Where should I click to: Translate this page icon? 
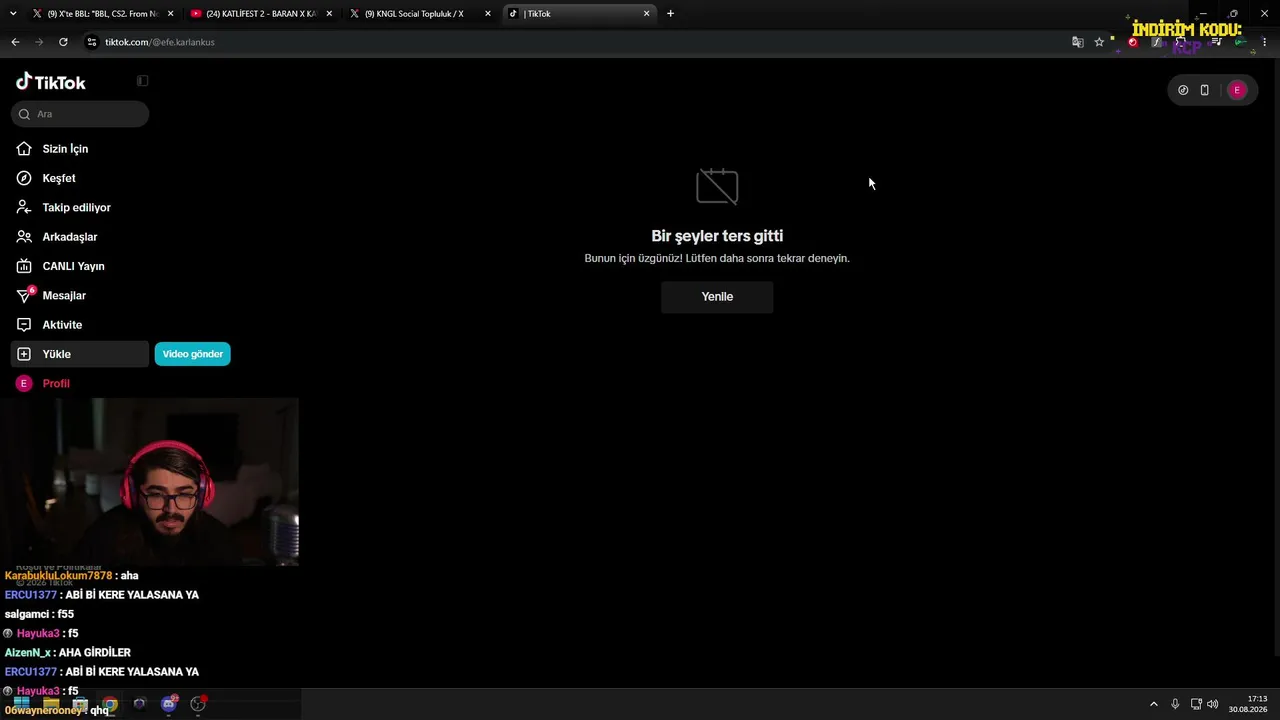click(1077, 42)
